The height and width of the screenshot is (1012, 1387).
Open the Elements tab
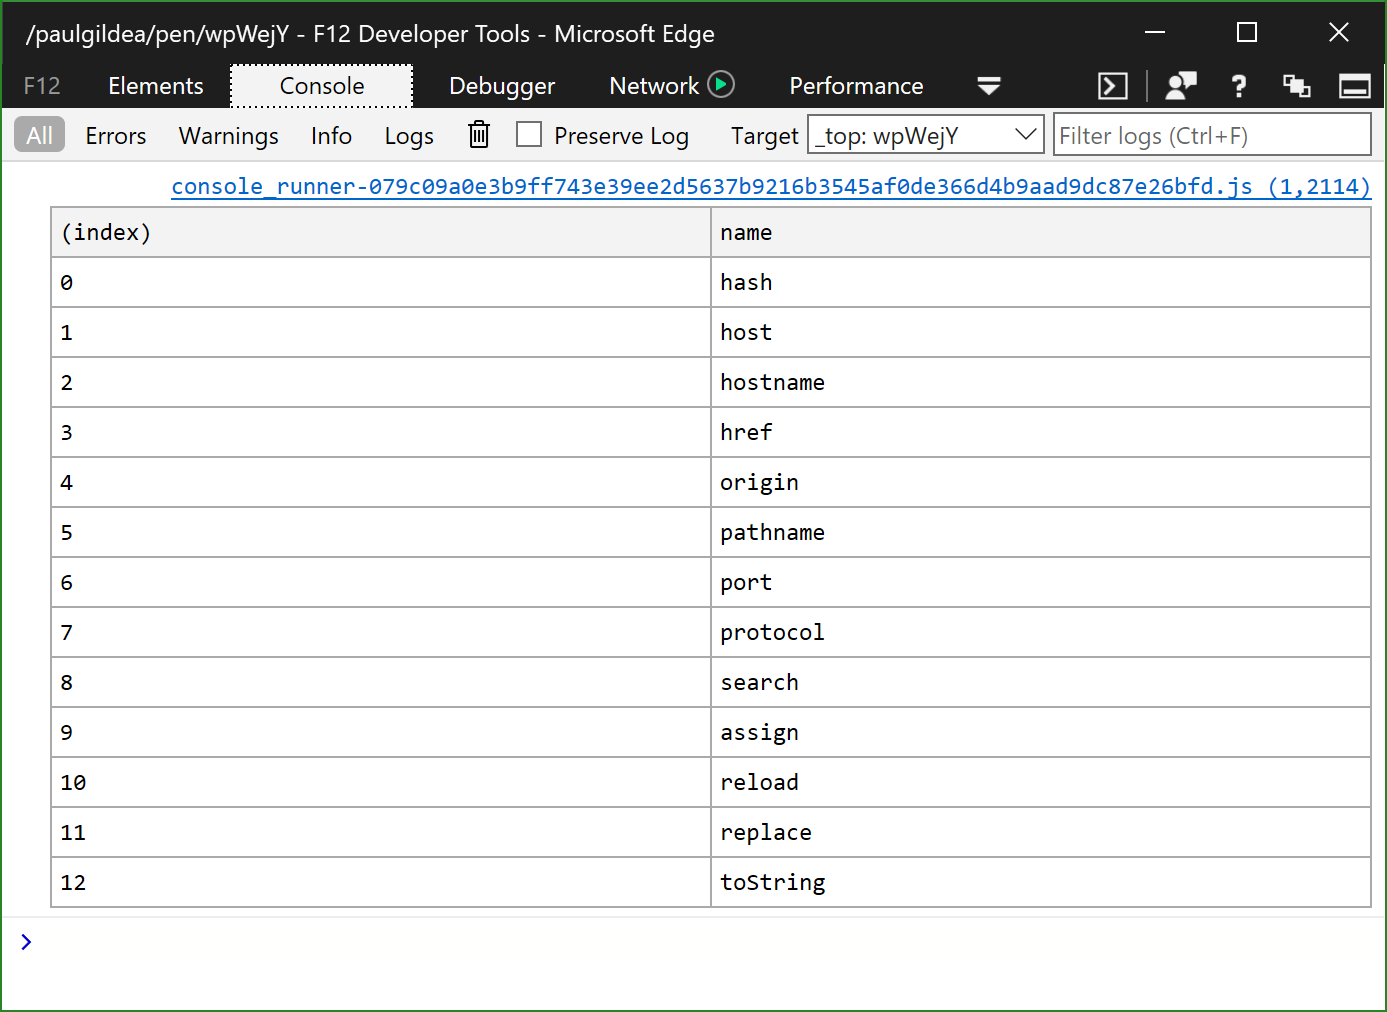[x=155, y=86]
